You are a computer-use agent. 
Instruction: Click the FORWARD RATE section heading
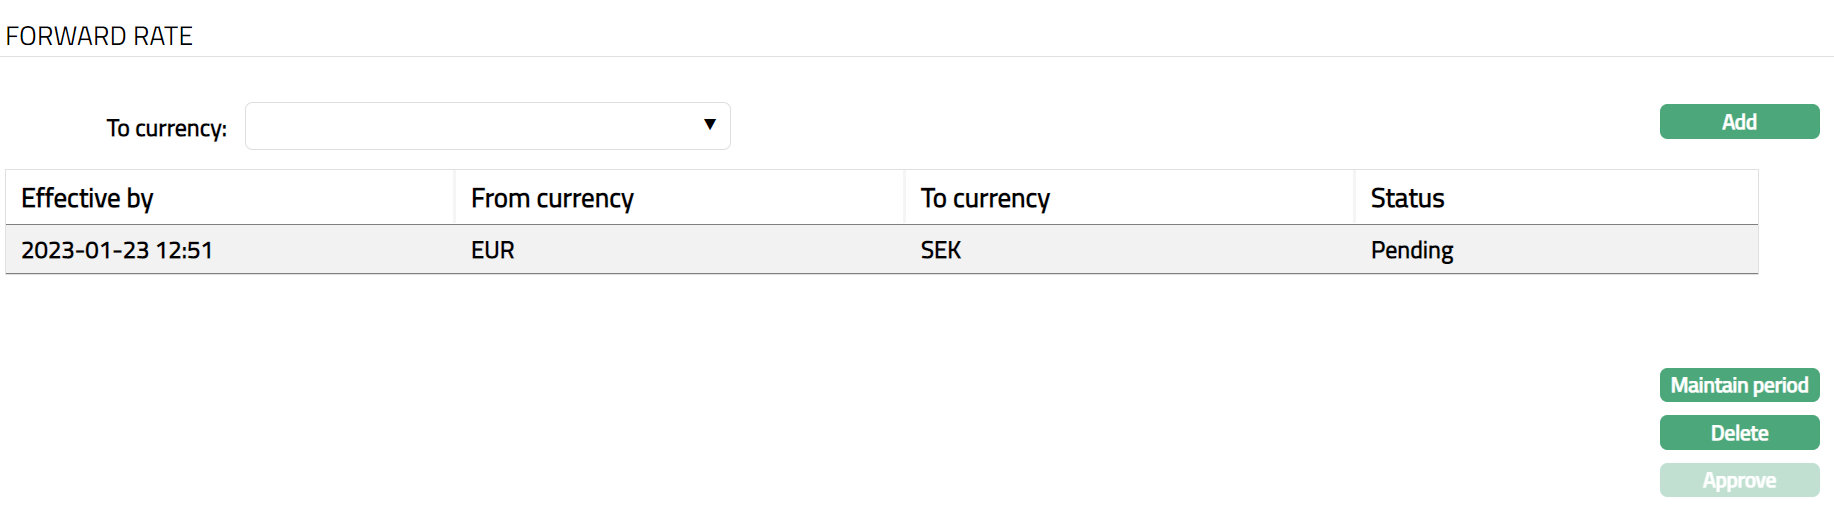pos(99,36)
